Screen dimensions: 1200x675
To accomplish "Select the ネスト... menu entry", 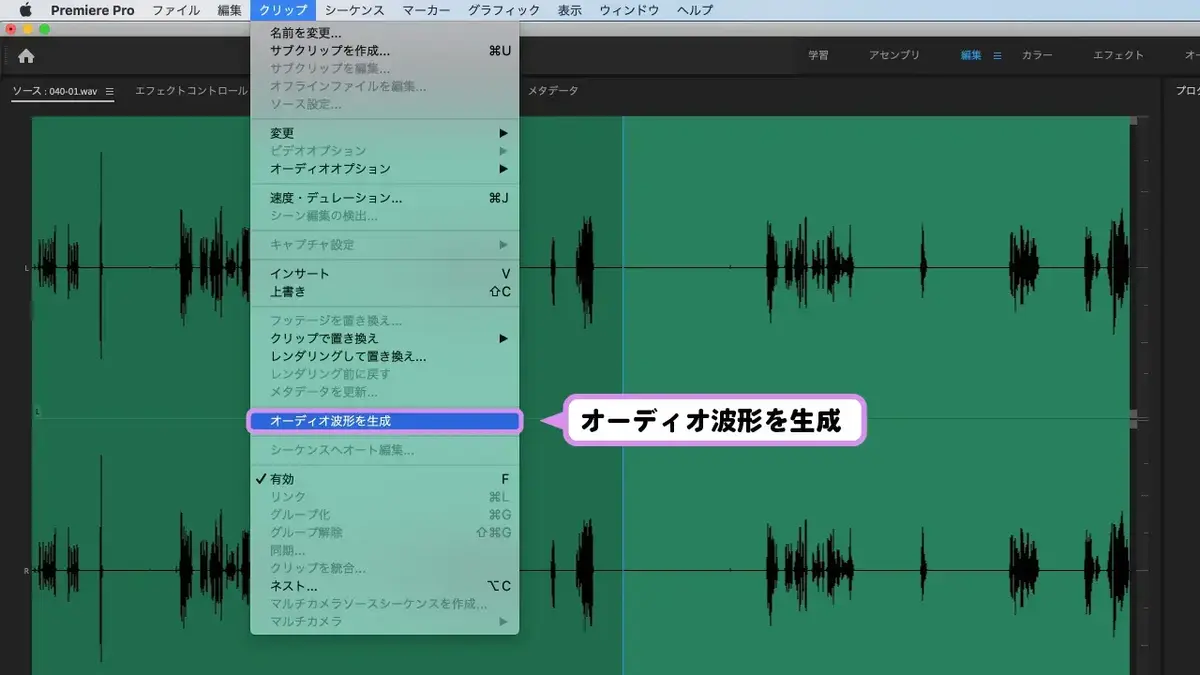I will pyautogui.click(x=385, y=586).
